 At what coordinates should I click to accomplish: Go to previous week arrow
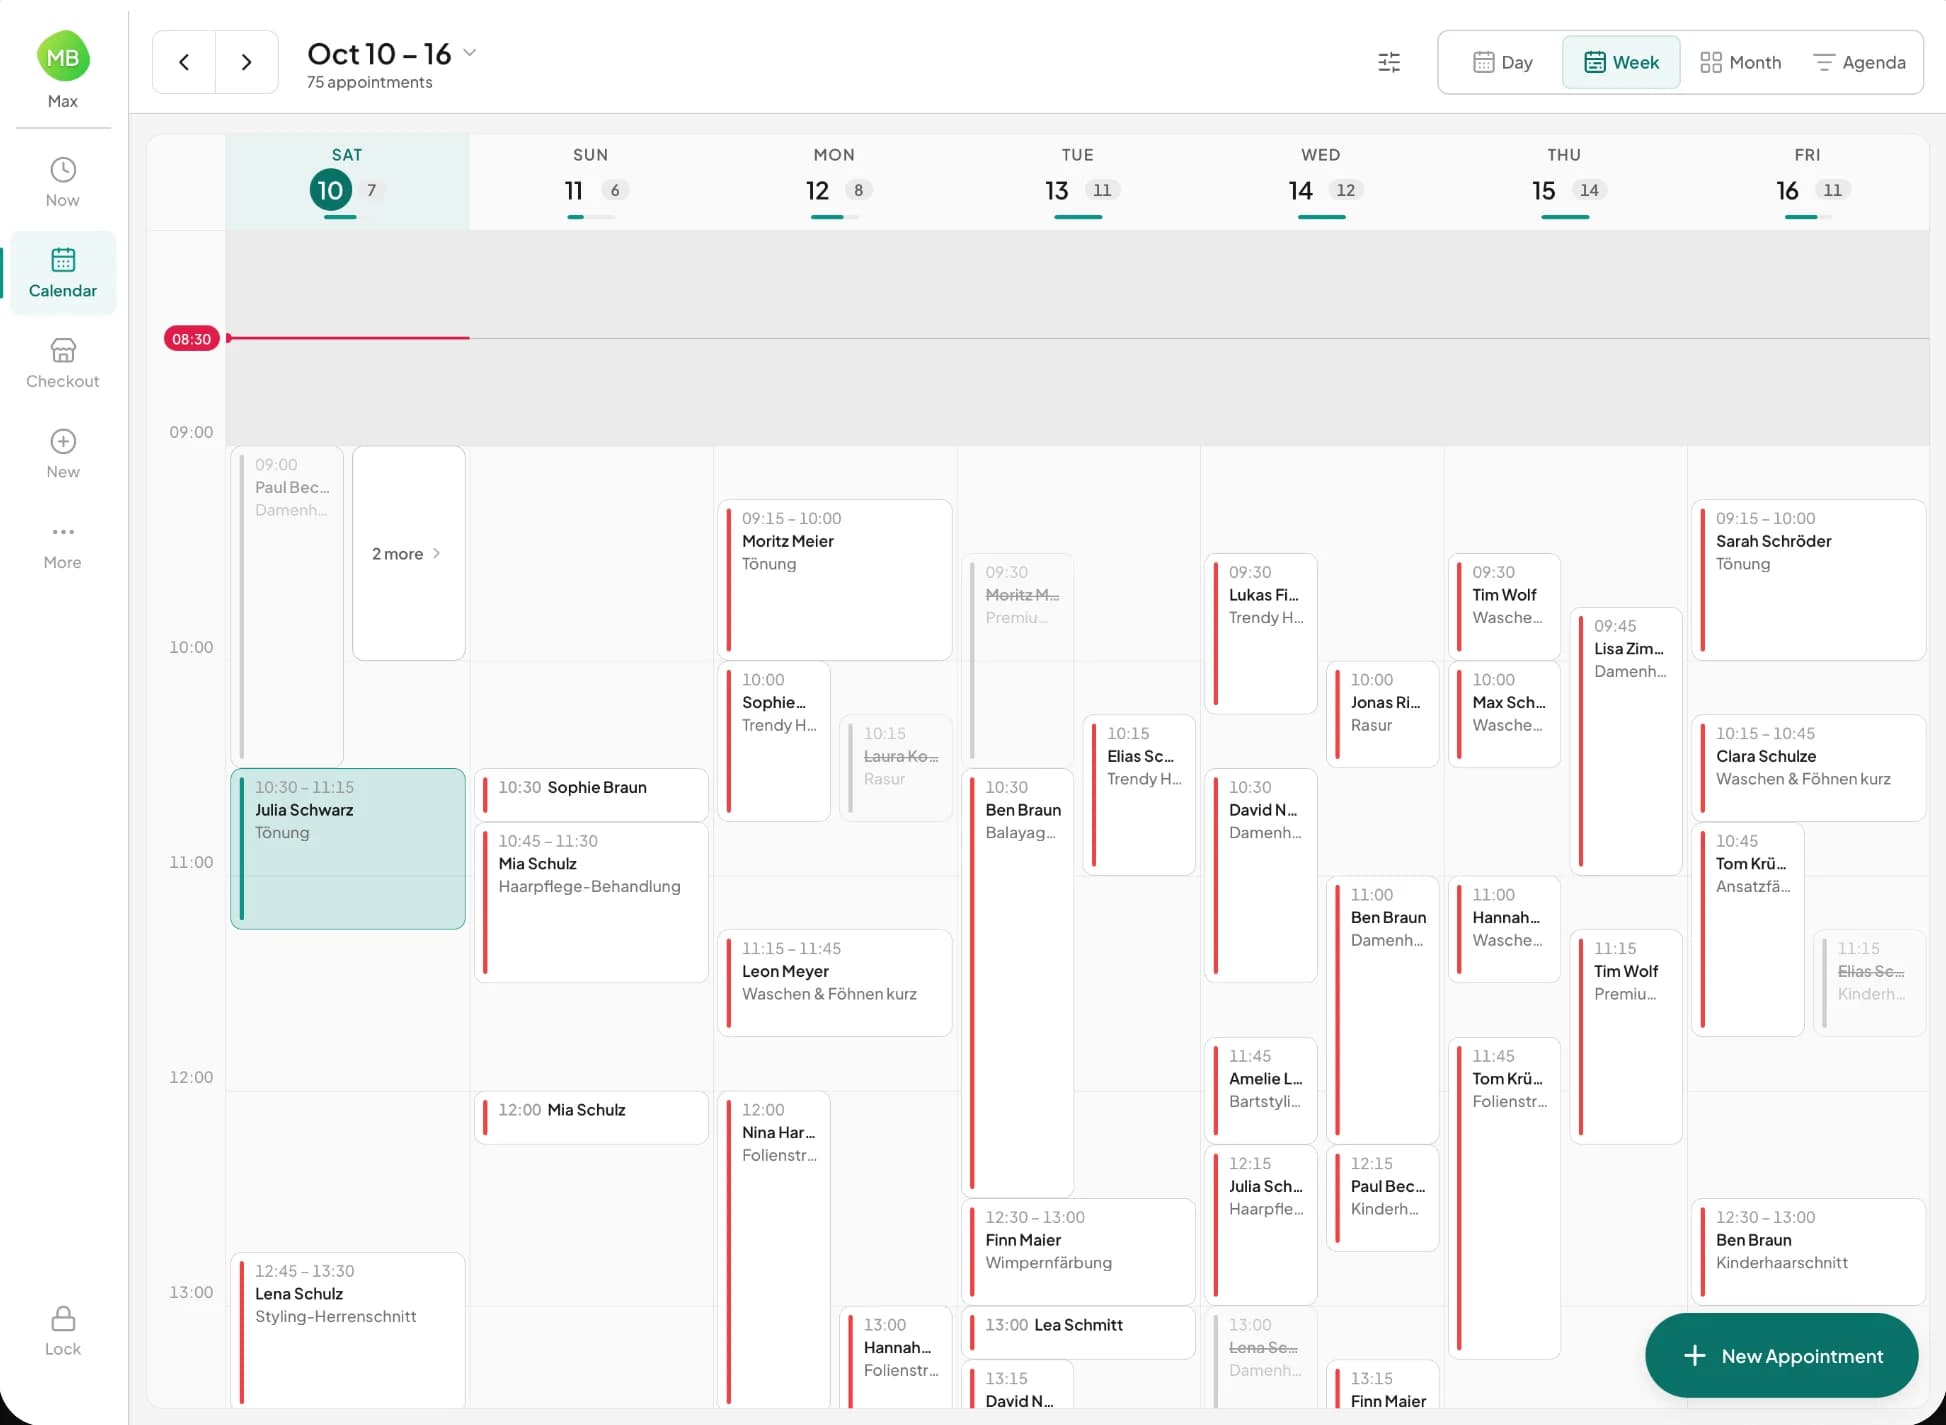click(184, 62)
